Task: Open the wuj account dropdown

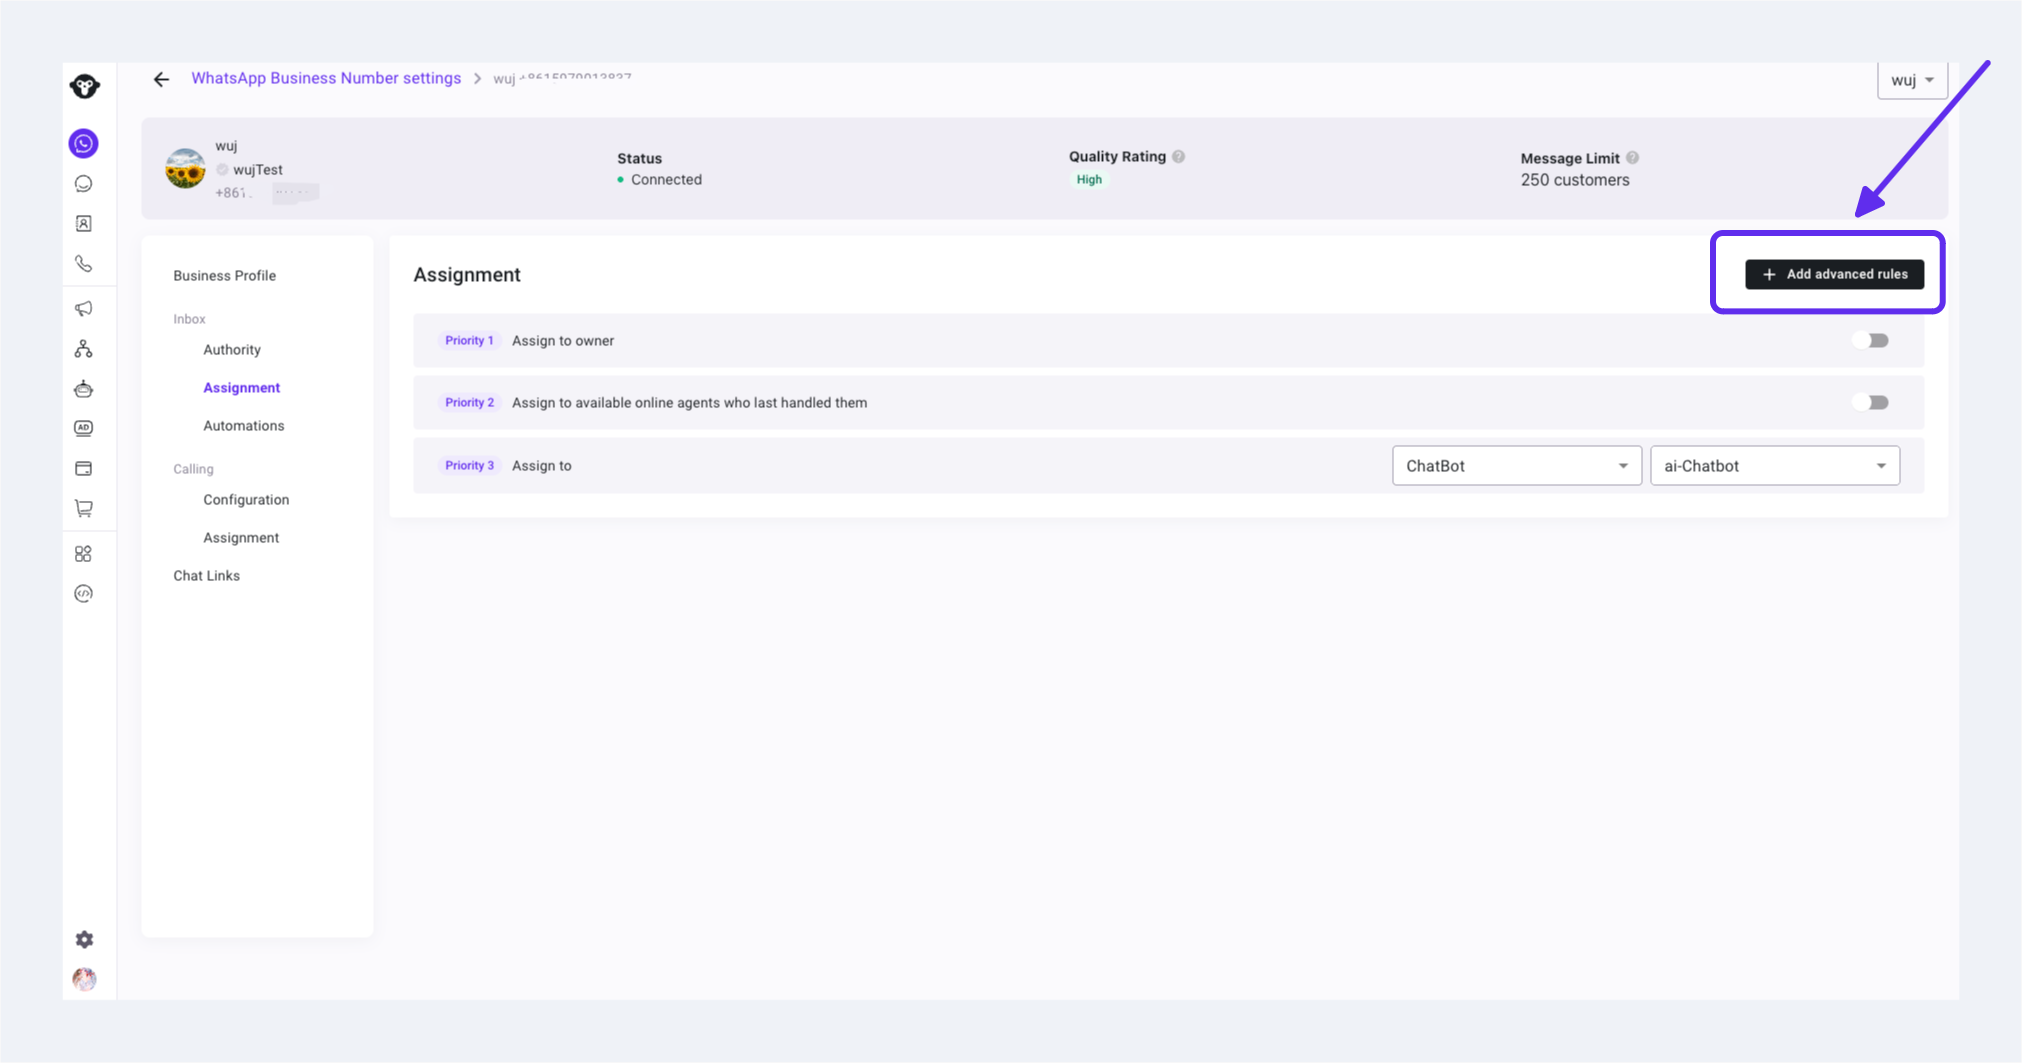Action: click(x=1912, y=80)
